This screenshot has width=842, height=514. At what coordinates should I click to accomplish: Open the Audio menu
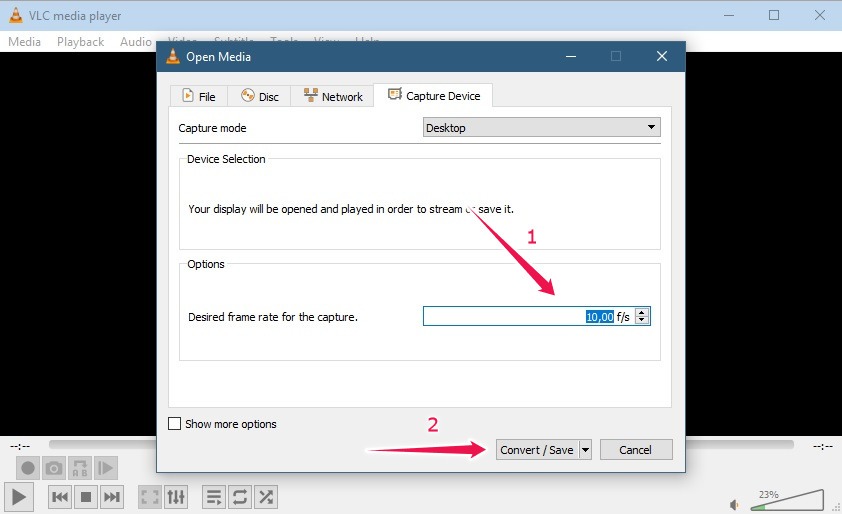[135, 41]
